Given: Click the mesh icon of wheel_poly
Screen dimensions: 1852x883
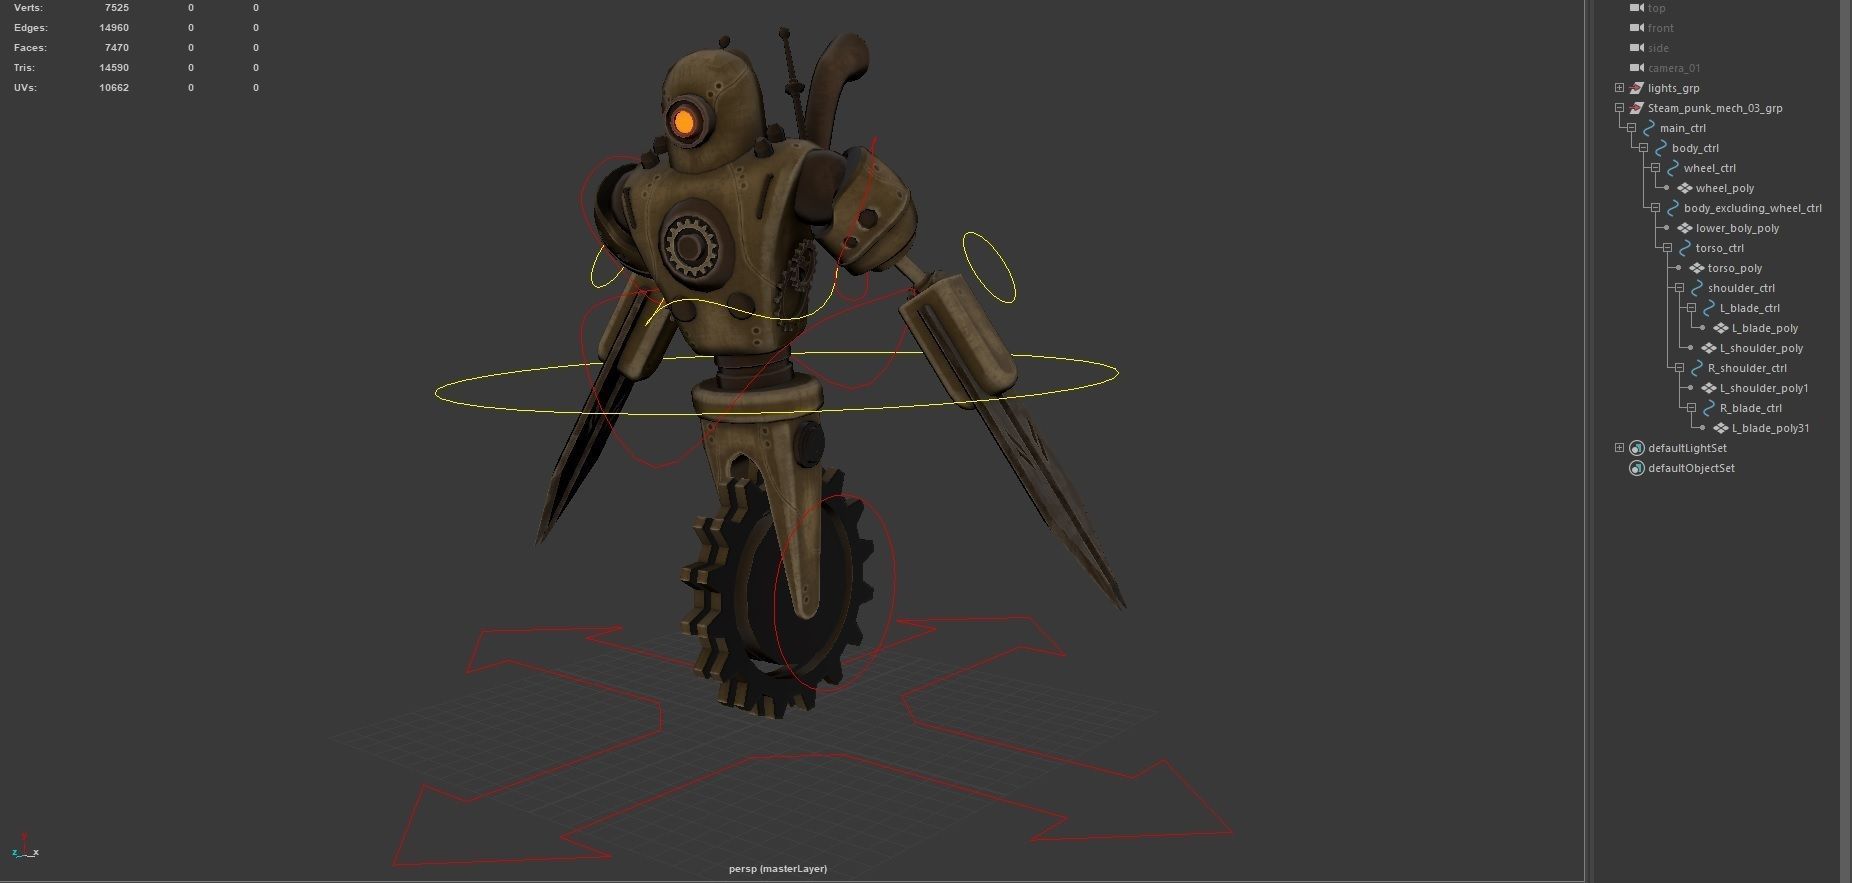Looking at the screenshot, I should pyautogui.click(x=1685, y=188).
